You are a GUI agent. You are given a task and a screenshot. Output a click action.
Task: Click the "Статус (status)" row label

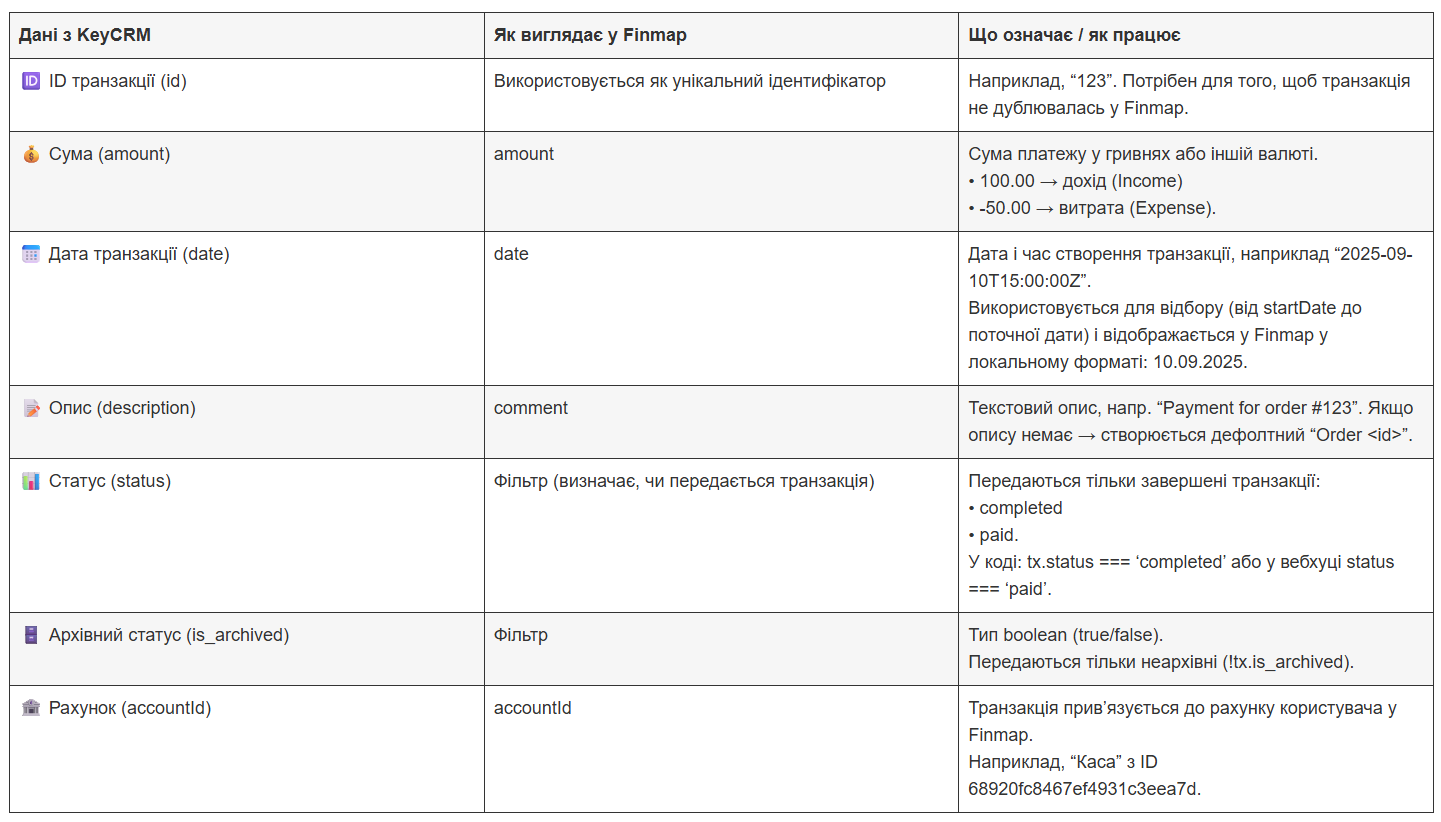click(110, 481)
